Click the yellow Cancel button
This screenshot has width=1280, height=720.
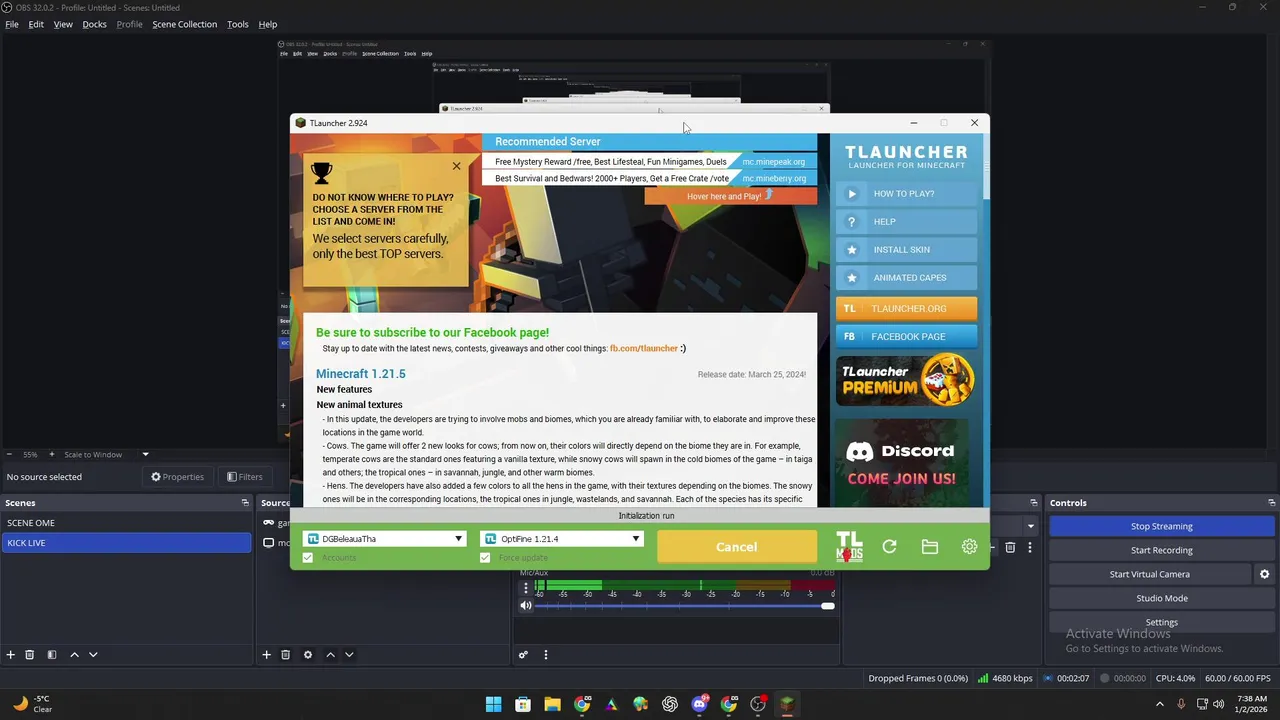tap(737, 547)
